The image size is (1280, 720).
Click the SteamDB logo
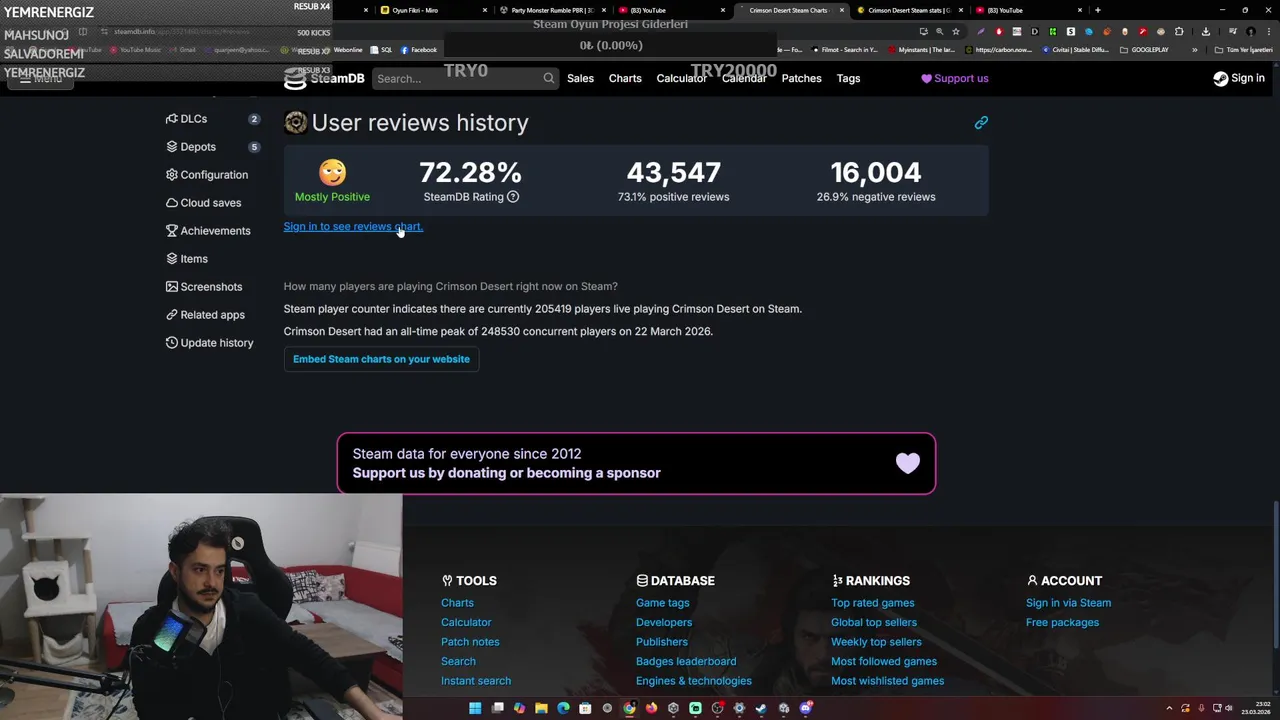(x=324, y=78)
